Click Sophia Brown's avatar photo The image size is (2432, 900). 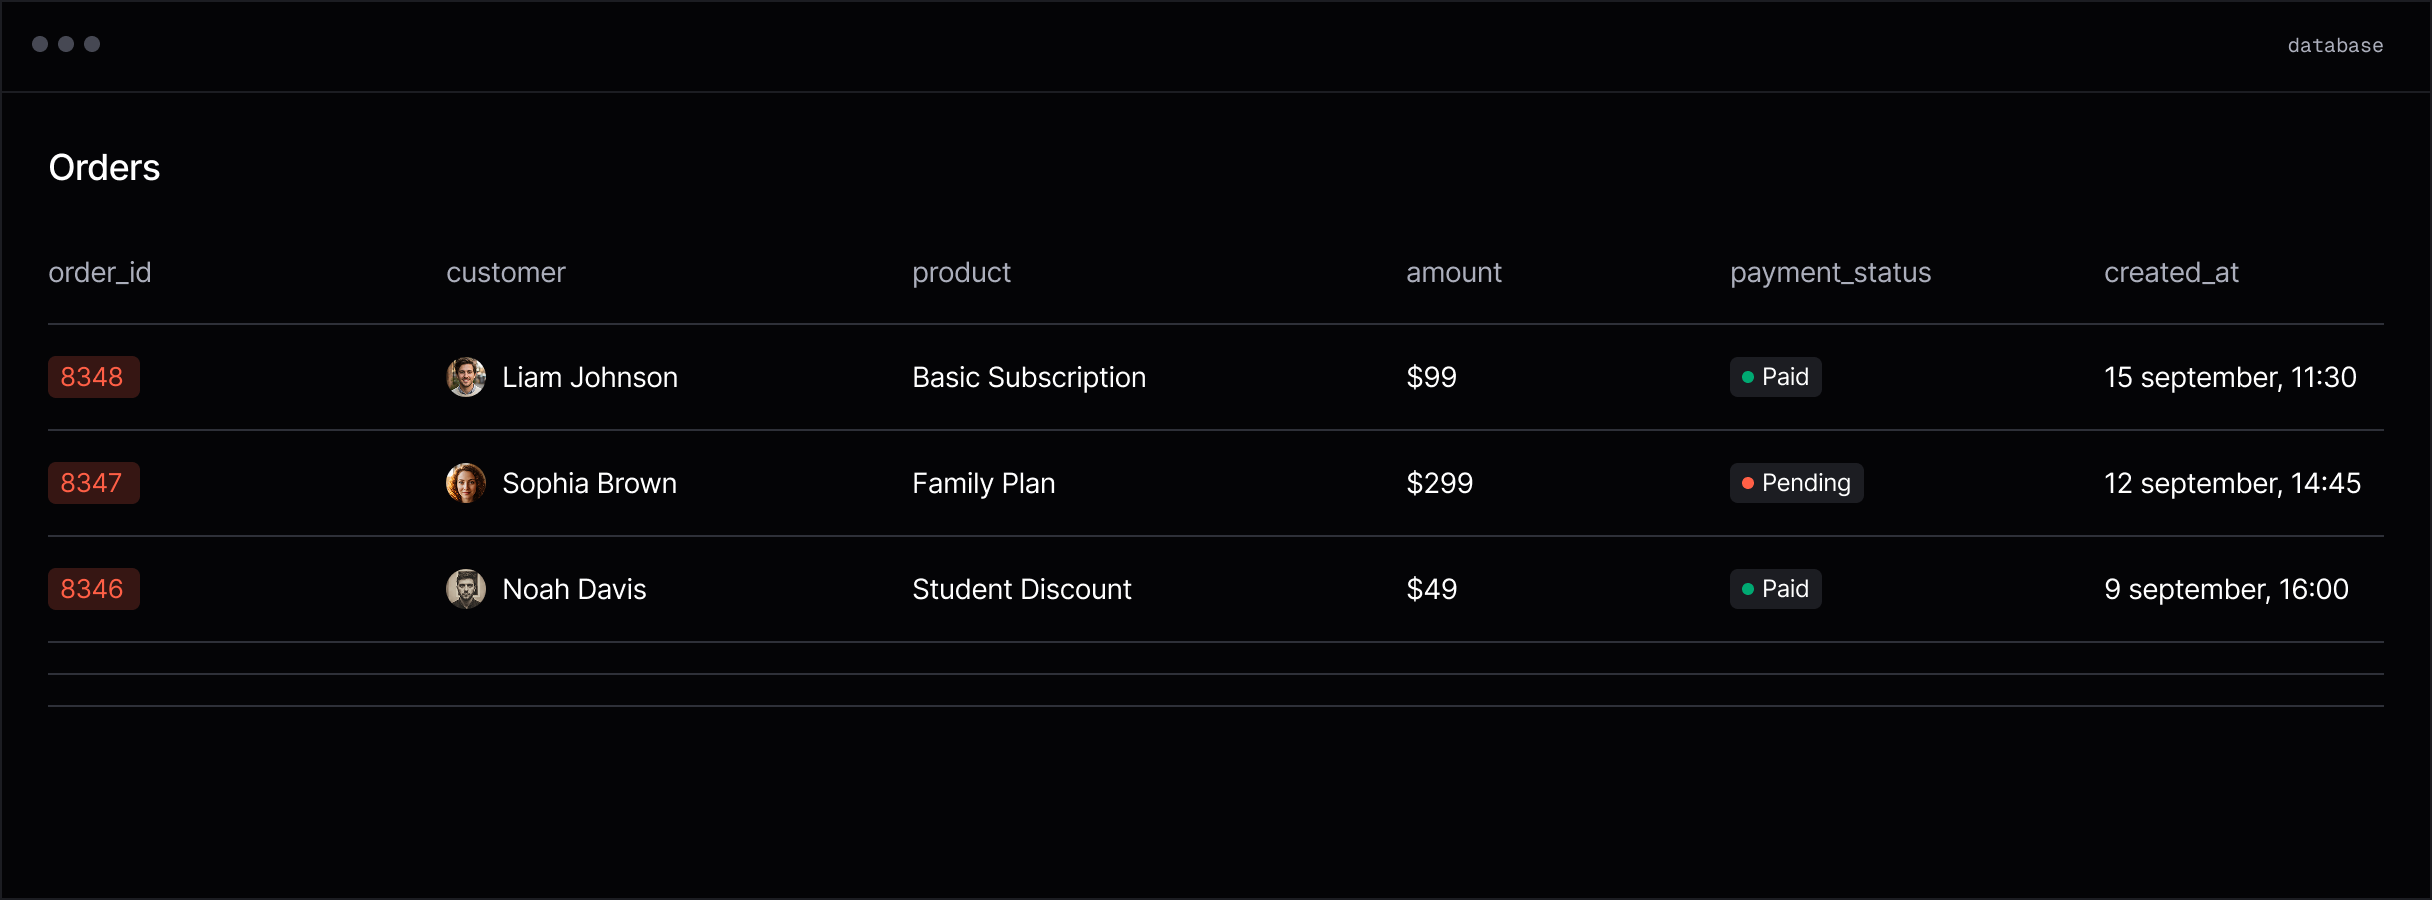[x=466, y=483]
